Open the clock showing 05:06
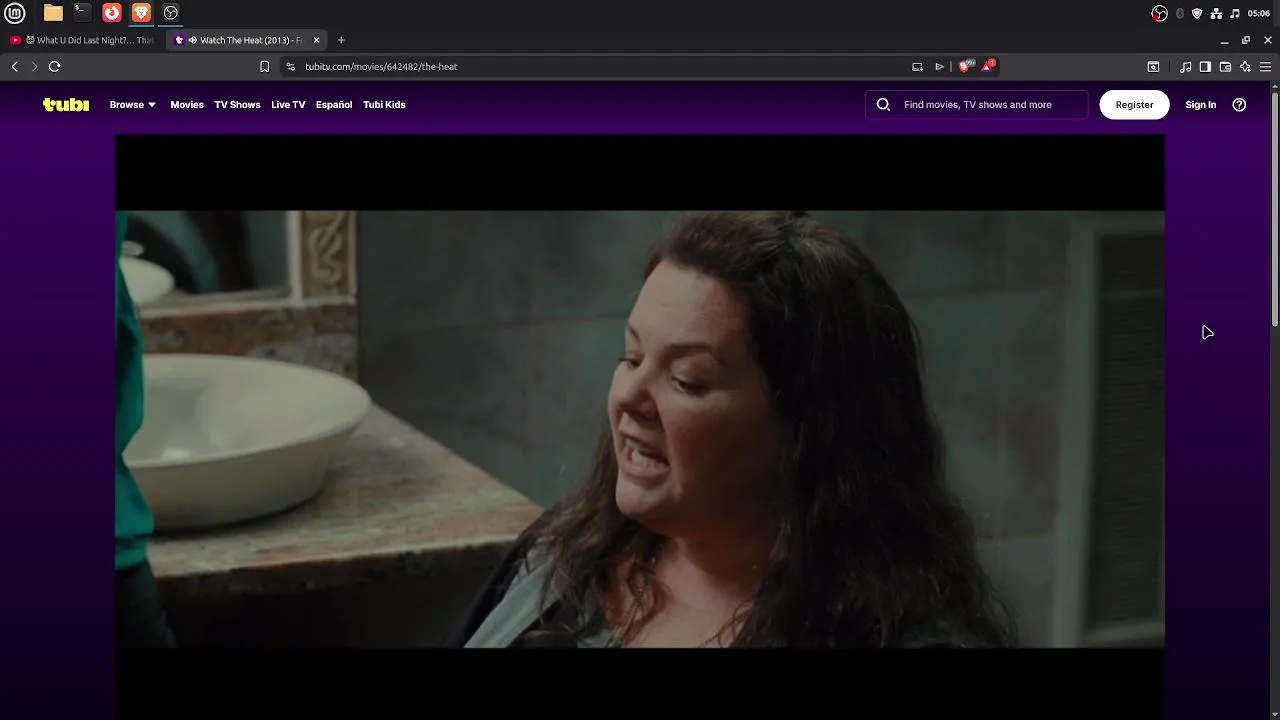The image size is (1280, 720). (x=1258, y=13)
